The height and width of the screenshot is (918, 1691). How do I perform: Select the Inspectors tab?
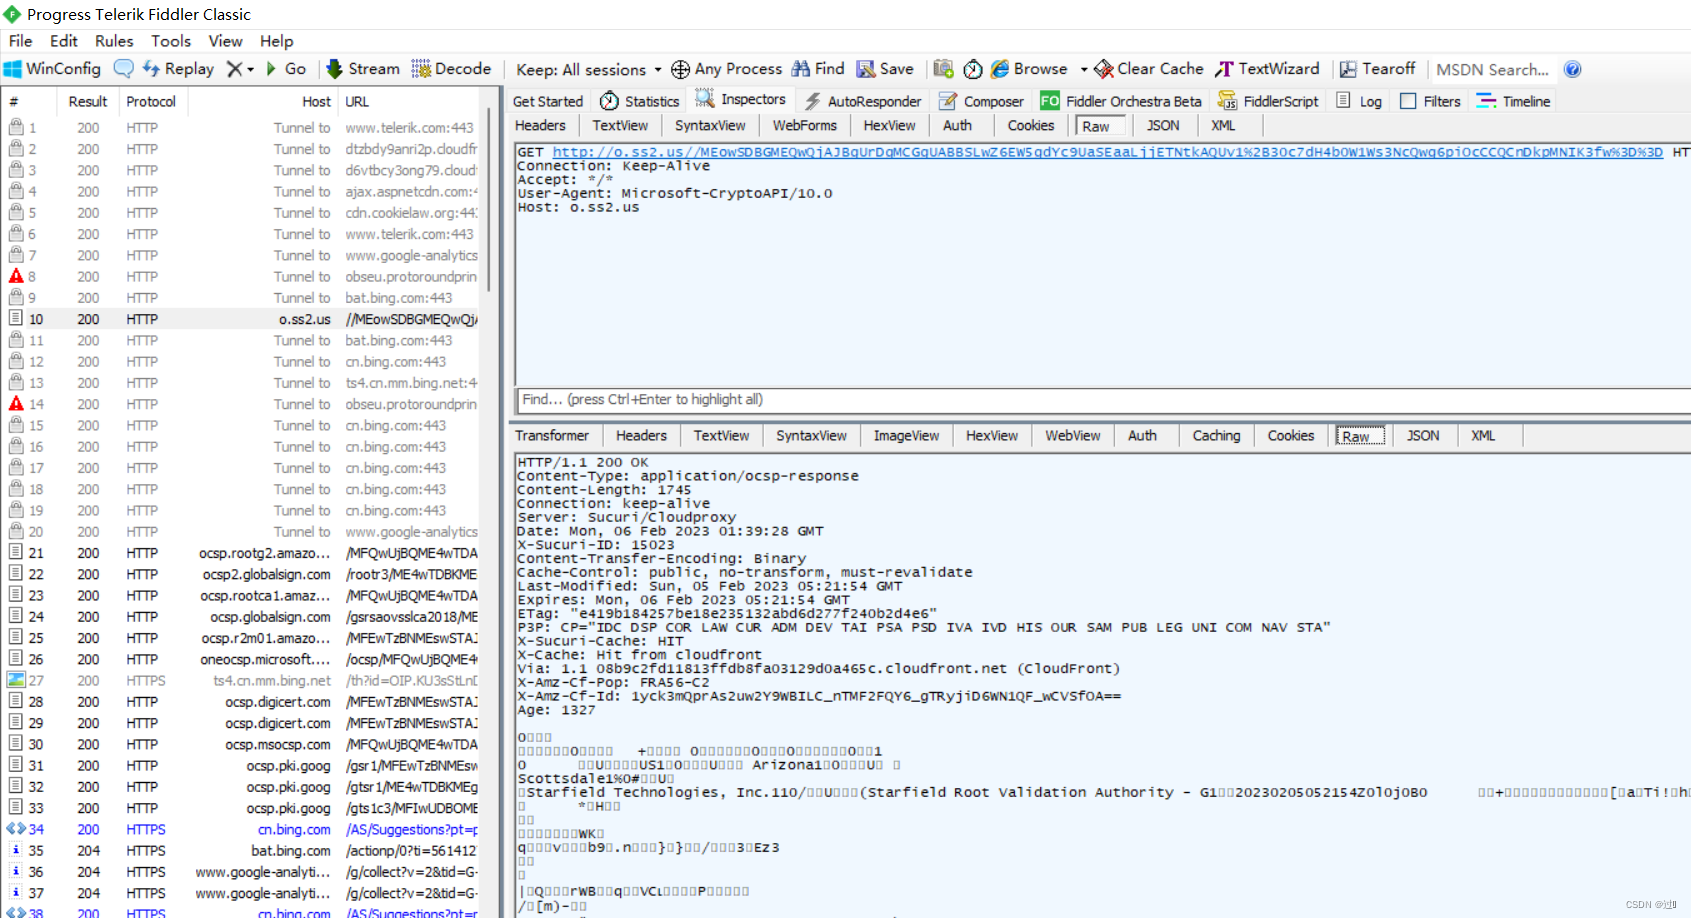click(x=741, y=99)
